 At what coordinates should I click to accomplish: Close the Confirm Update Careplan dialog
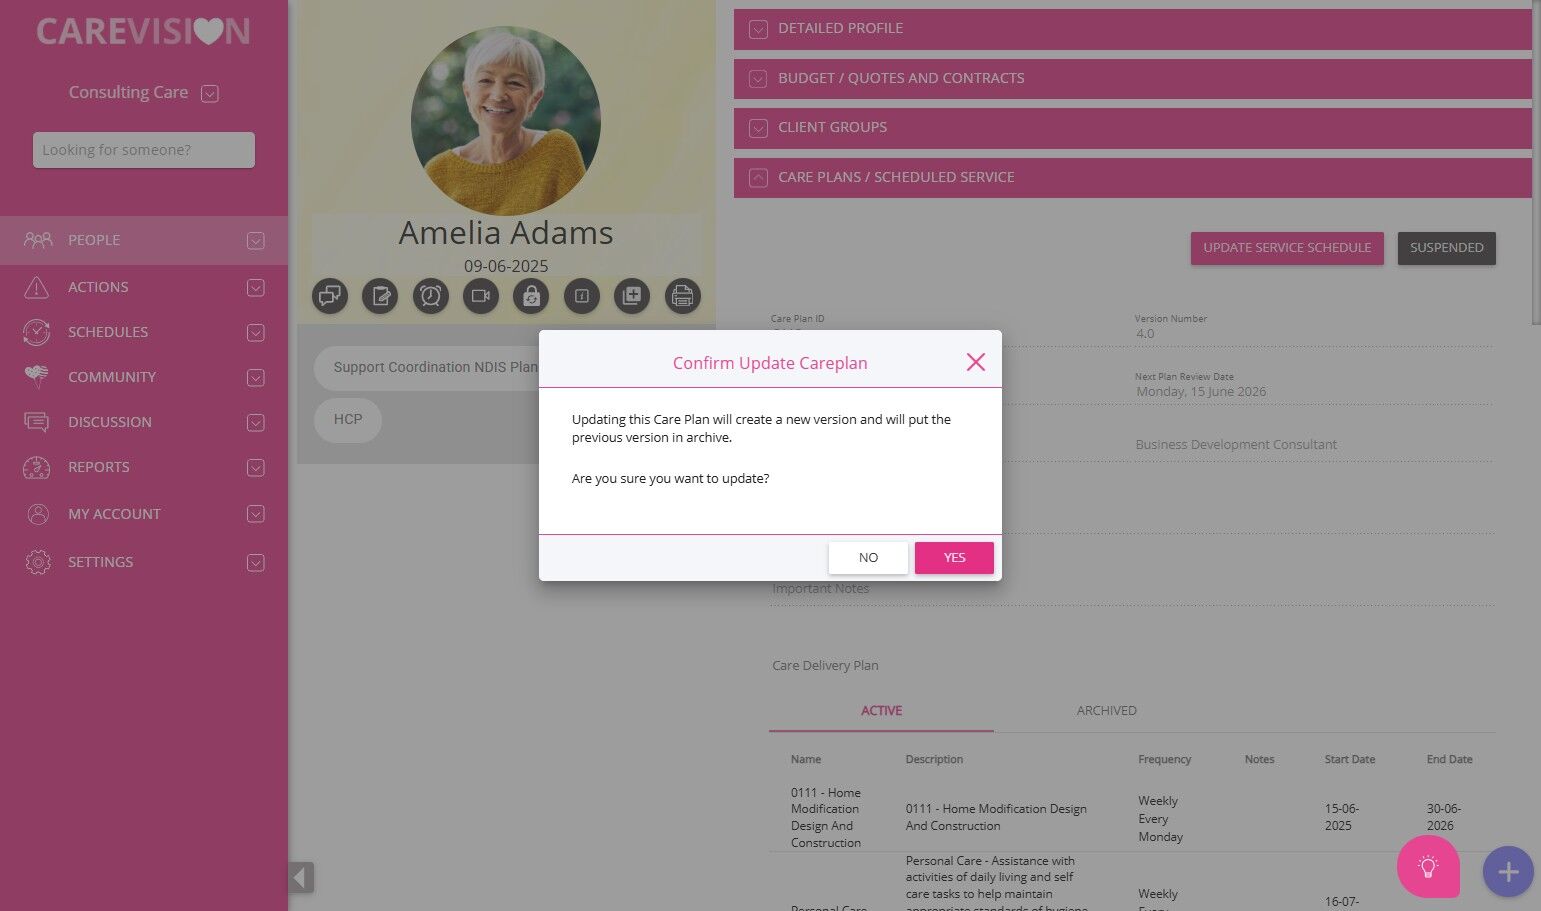pos(976,362)
